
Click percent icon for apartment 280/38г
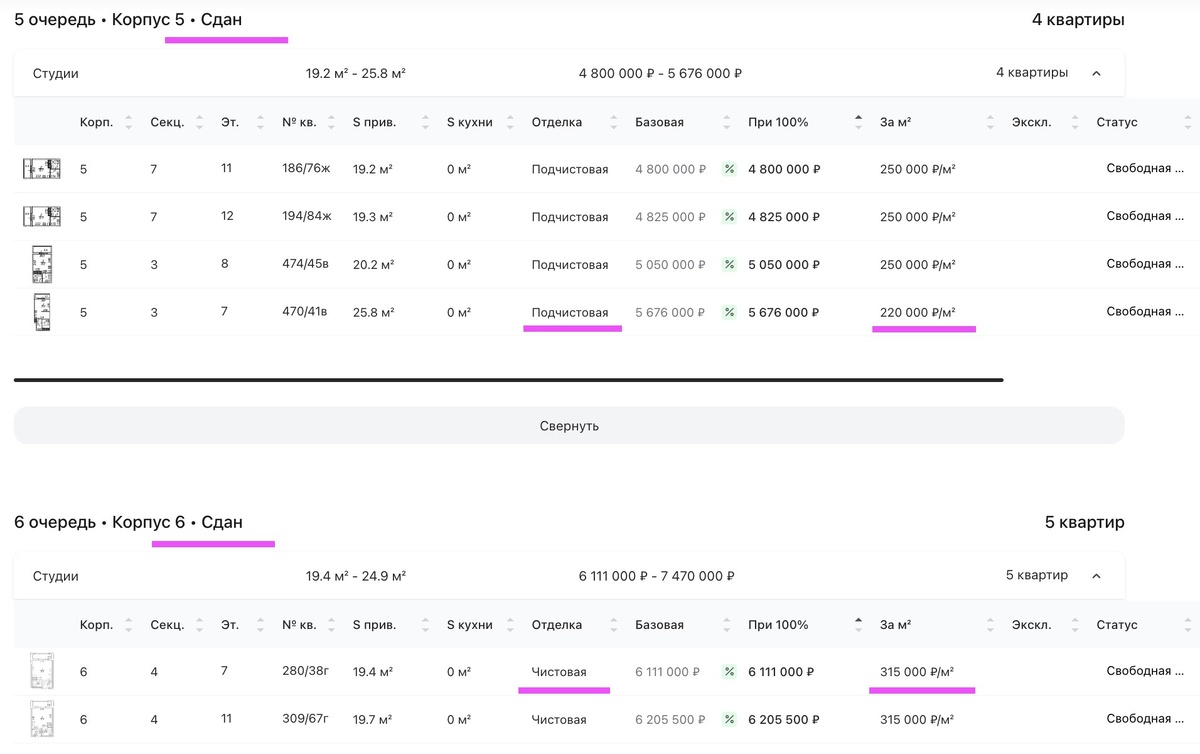(x=729, y=672)
